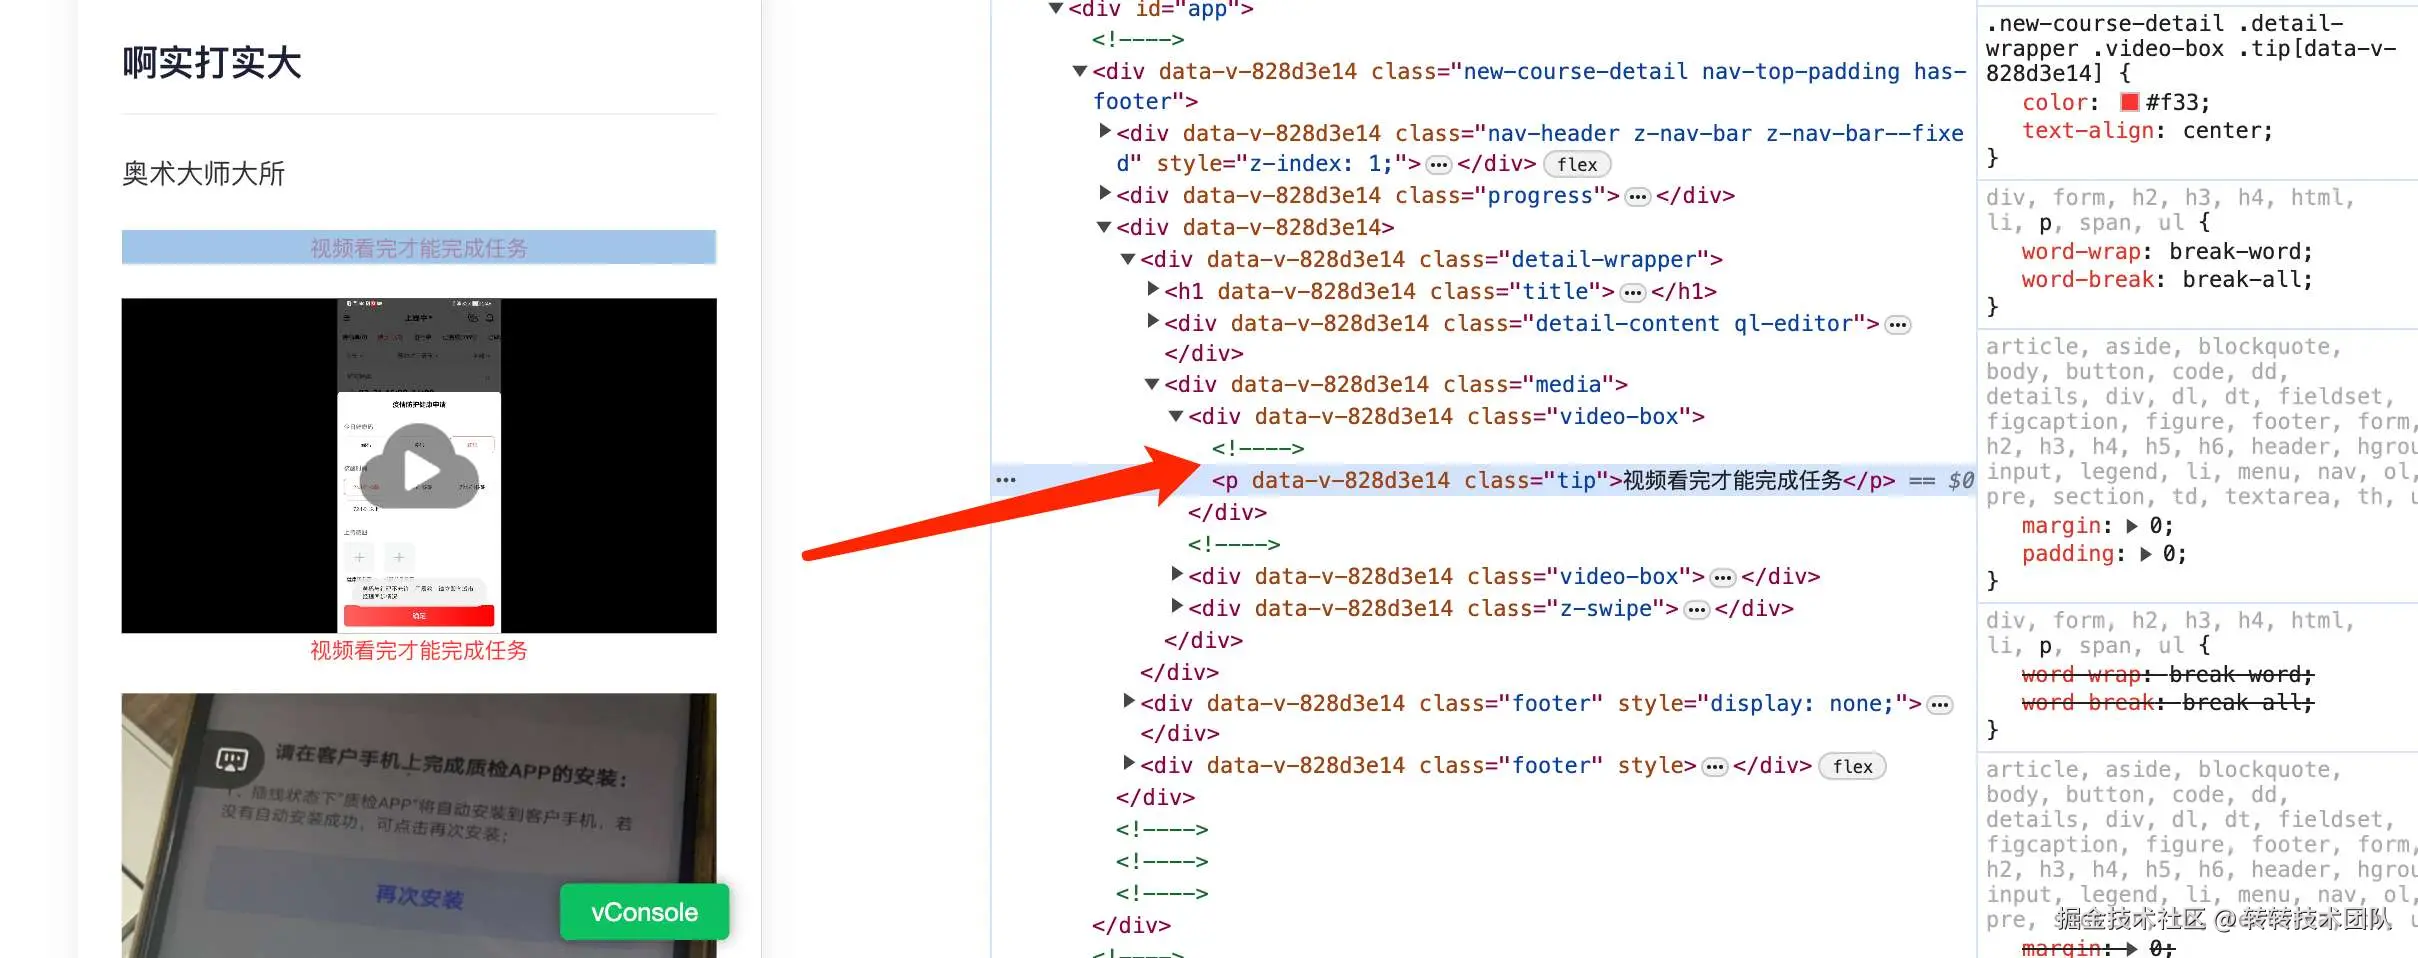Expand ellipsis in the nav-header row
Image resolution: width=2418 pixels, height=958 pixels.
tap(1439, 165)
